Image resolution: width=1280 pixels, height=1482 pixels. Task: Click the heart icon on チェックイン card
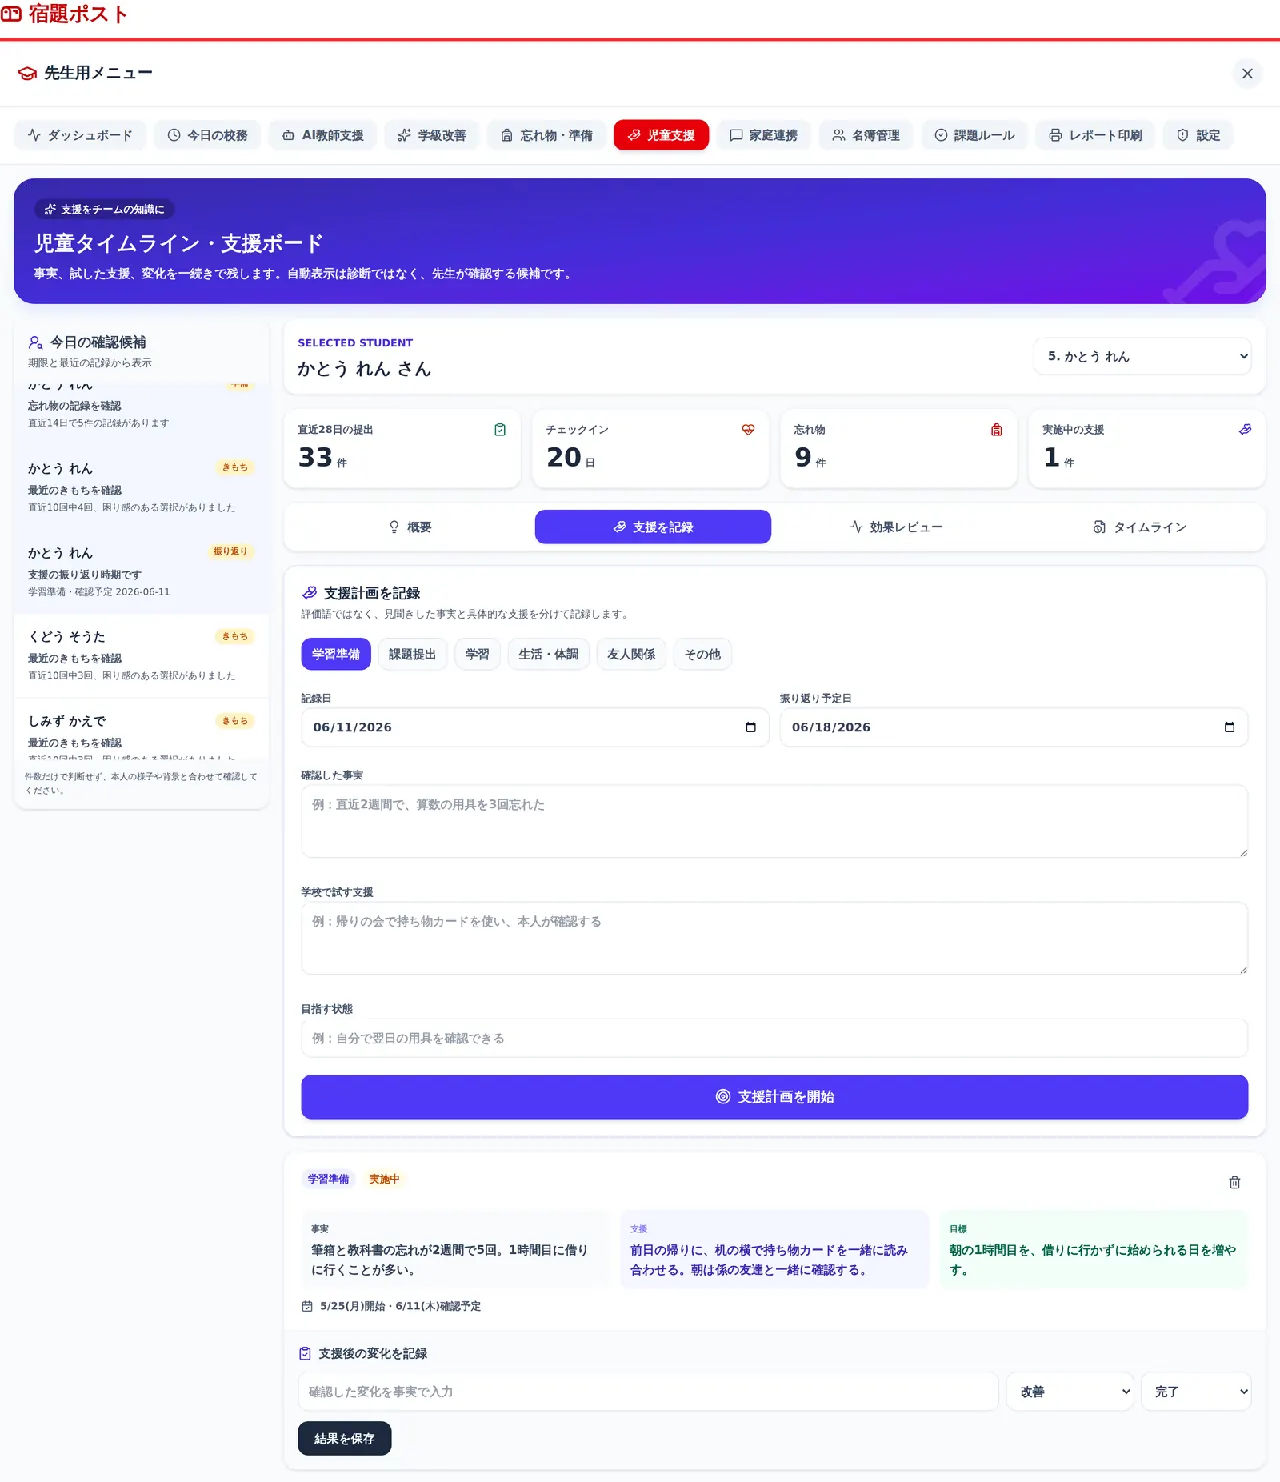748,429
